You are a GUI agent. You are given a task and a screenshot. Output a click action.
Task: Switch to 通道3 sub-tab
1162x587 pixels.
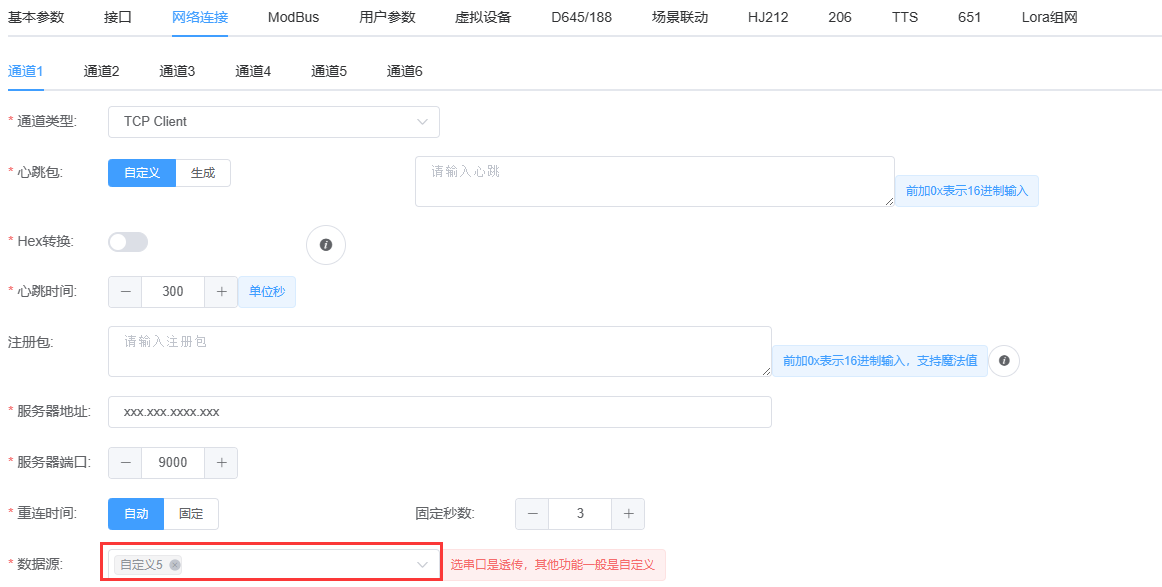177,71
